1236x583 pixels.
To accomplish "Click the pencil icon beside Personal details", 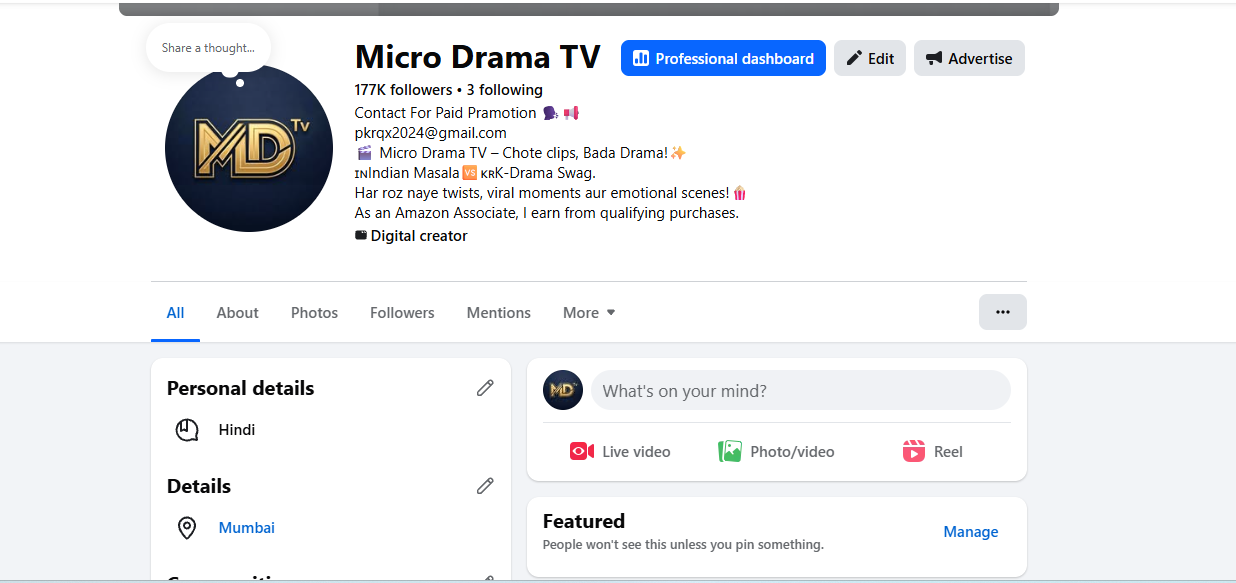I will 485,388.
